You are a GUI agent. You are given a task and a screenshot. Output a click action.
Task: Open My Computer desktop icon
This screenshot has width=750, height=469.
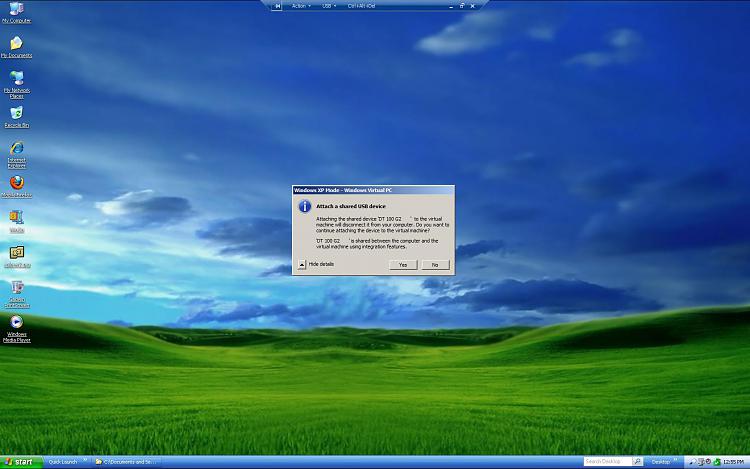pos(16,12)
